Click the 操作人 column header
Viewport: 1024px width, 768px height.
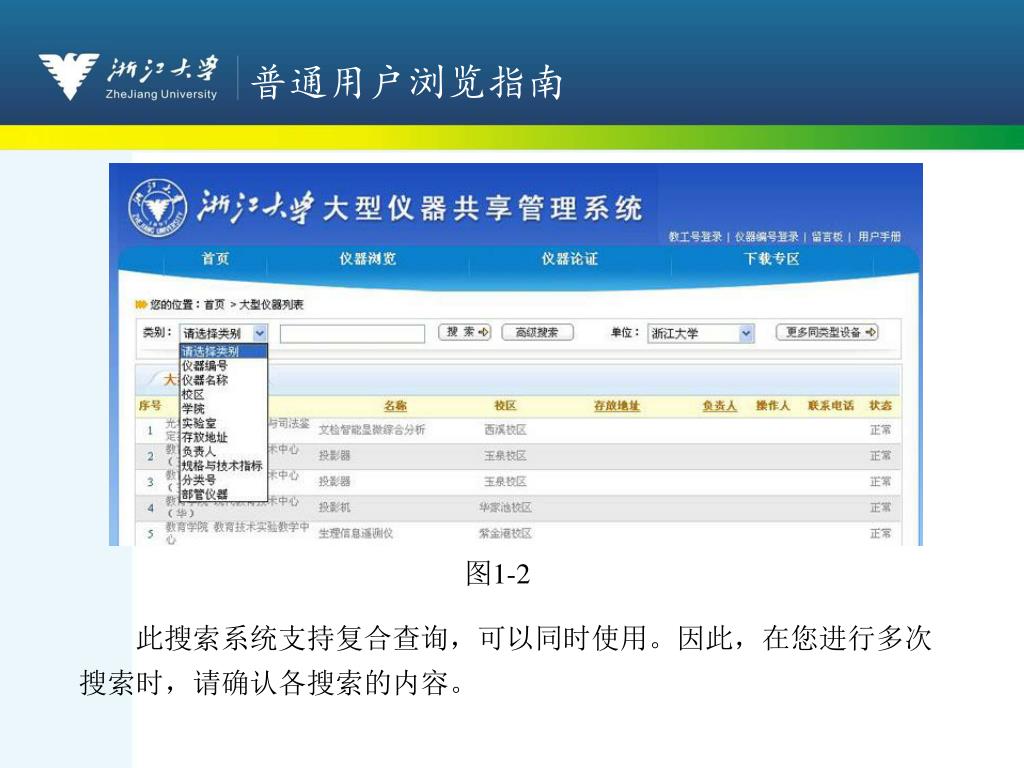click(773, 406)
